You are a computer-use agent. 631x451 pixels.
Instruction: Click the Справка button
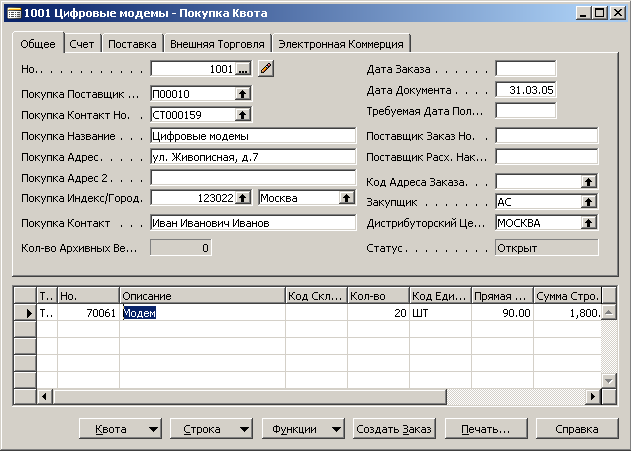tap(577, 429)
